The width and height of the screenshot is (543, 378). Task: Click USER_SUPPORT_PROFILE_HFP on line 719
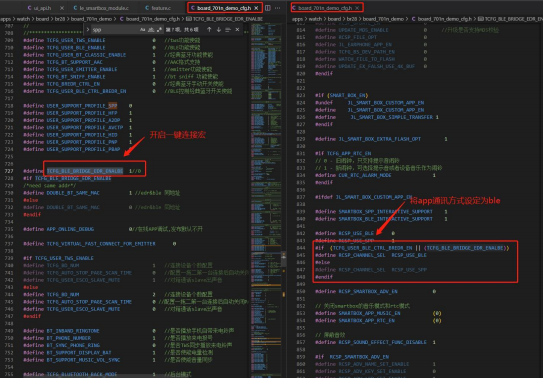pos(82,113)
